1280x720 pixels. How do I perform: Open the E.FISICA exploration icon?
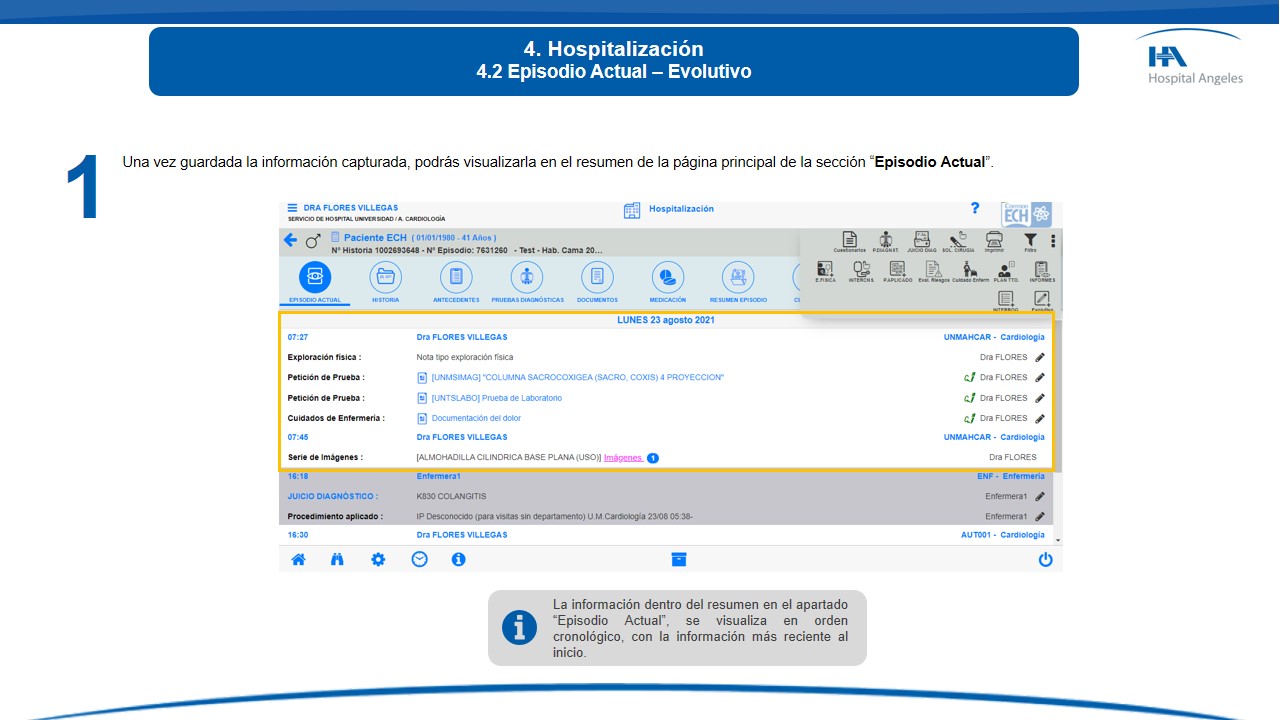pyautogui.click(x=825, y=269)
